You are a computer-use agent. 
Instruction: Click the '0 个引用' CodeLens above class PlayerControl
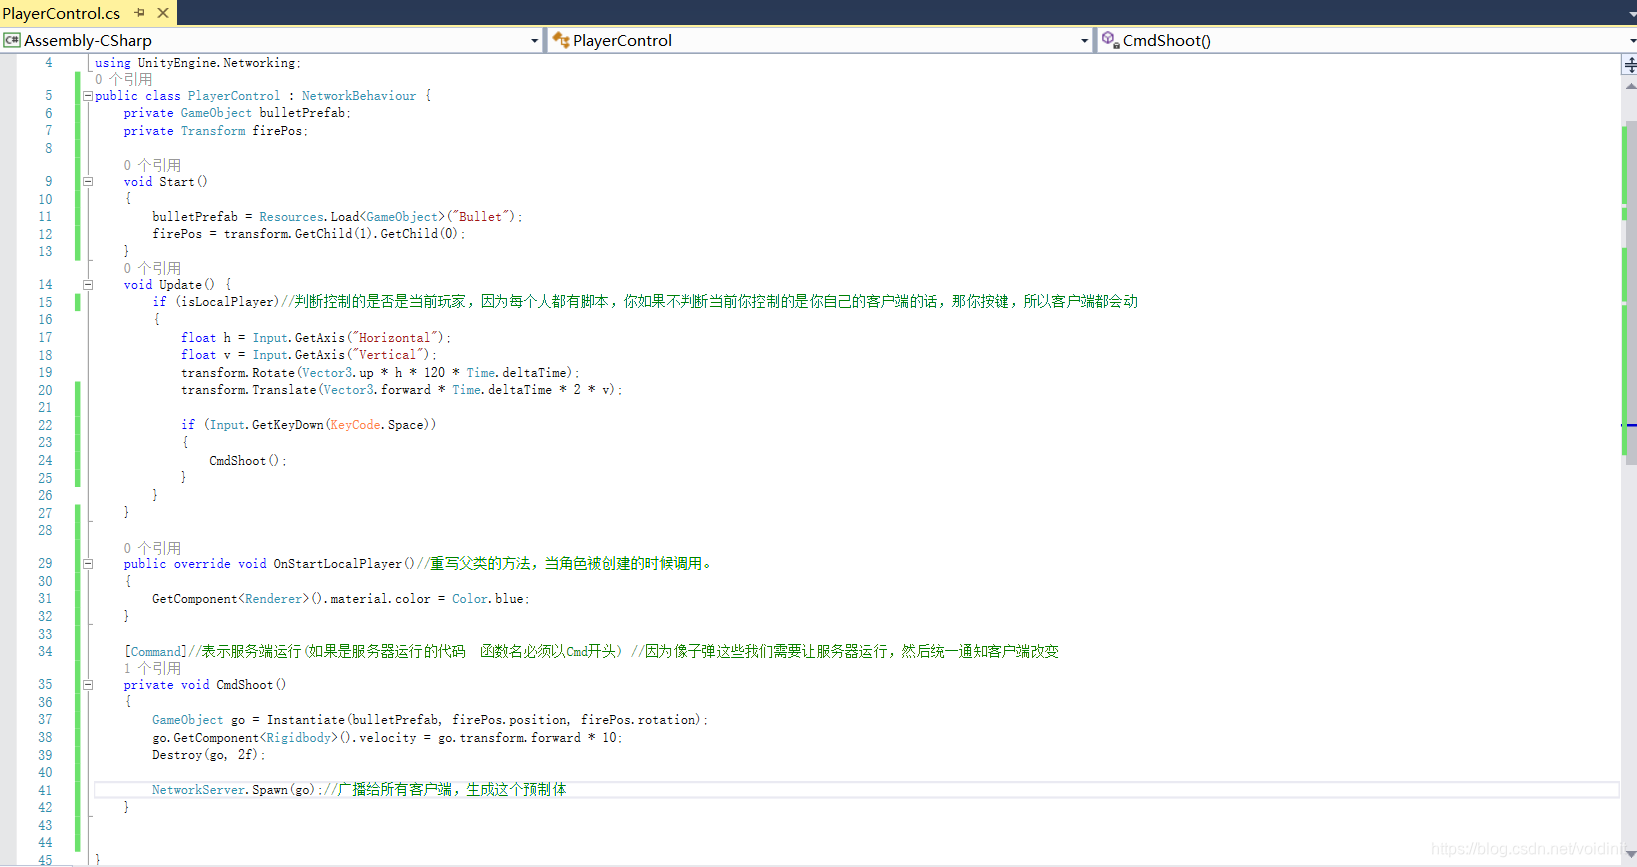124,79
